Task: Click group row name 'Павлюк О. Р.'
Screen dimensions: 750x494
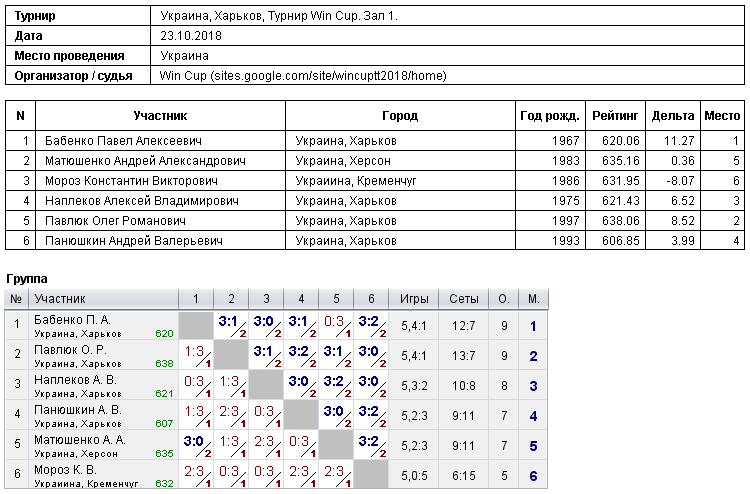Action: click(70, 350)
